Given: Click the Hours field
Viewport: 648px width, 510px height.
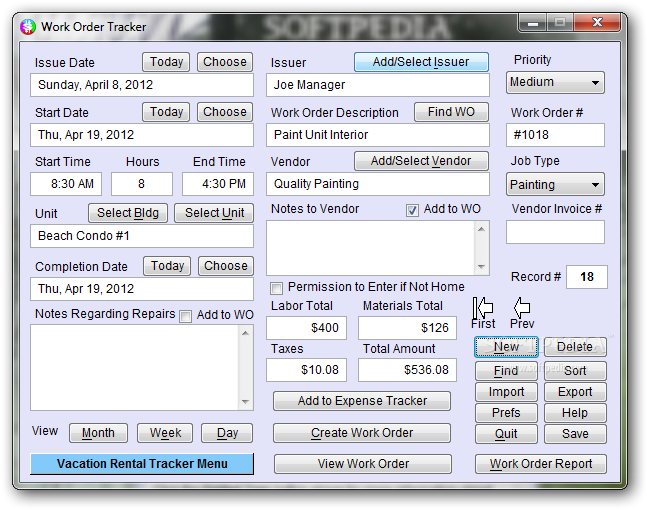Looking at the screenshot, I should point(142,184).
